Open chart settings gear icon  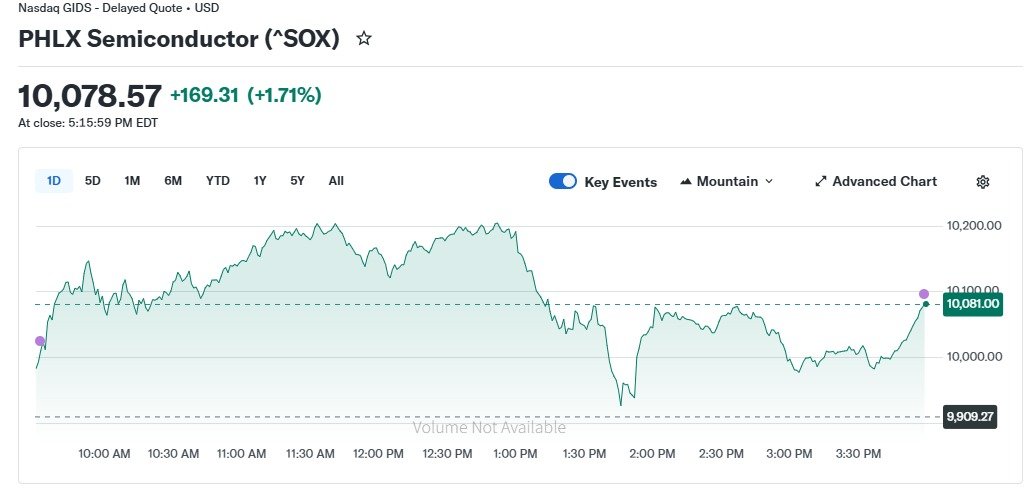[983, 182]
